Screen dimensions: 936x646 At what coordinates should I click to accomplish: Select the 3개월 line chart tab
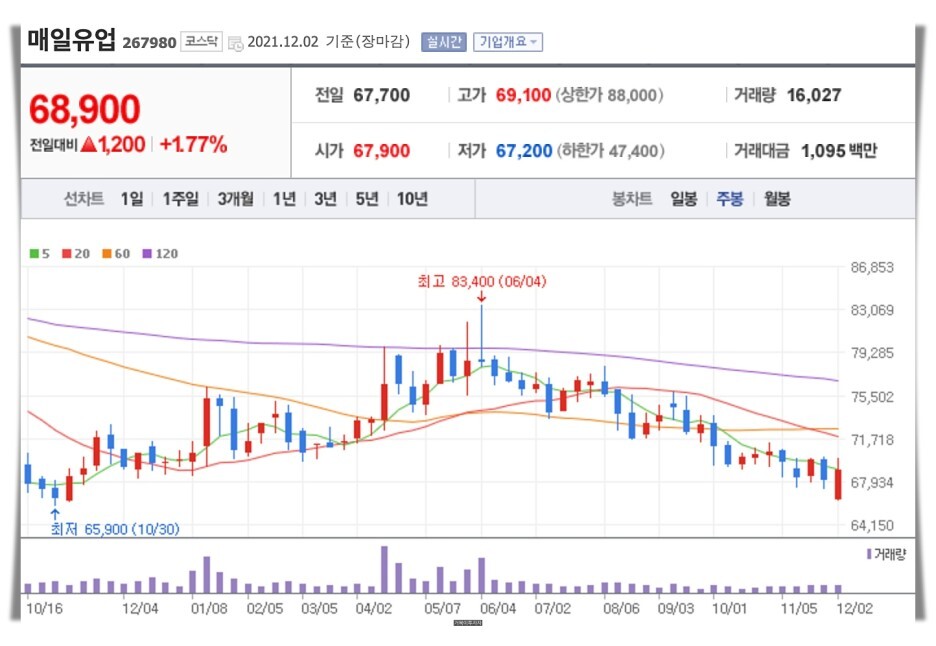pos(235,199)
